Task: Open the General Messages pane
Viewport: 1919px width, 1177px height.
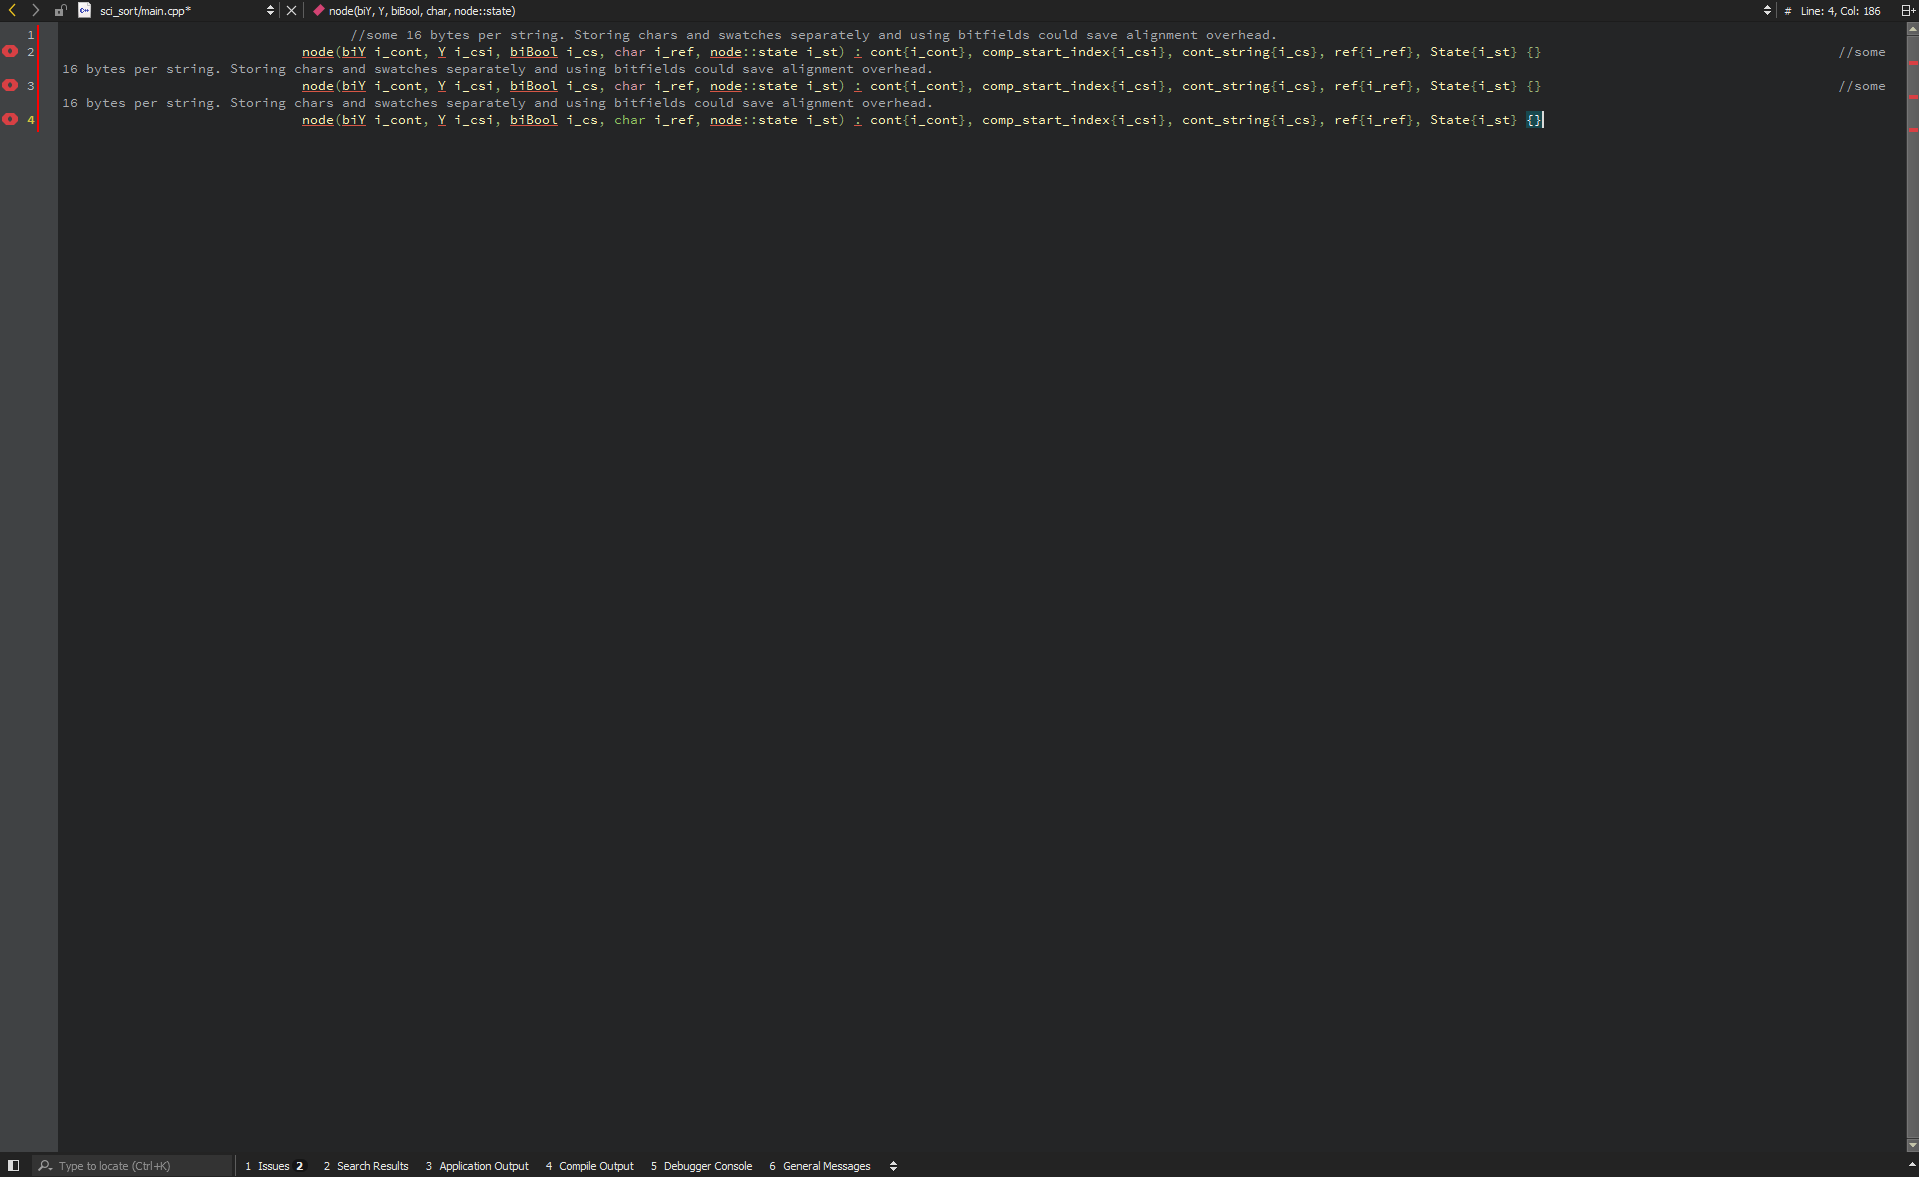Action: [820, 1166]
